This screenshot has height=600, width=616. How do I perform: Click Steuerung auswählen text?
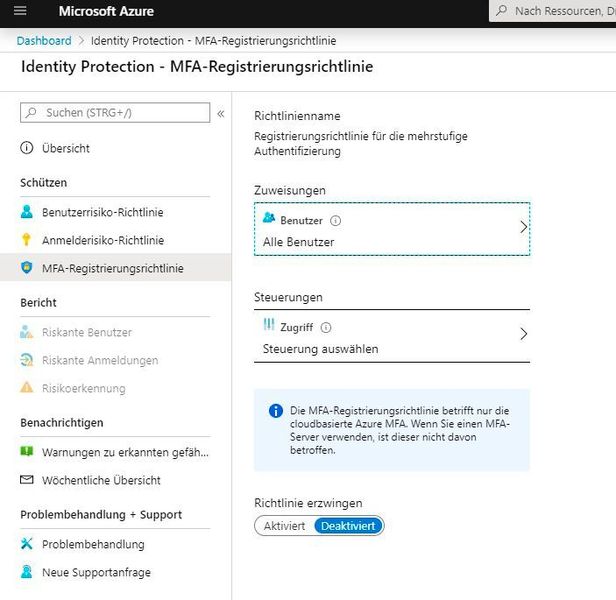click(x=321, y=349)
